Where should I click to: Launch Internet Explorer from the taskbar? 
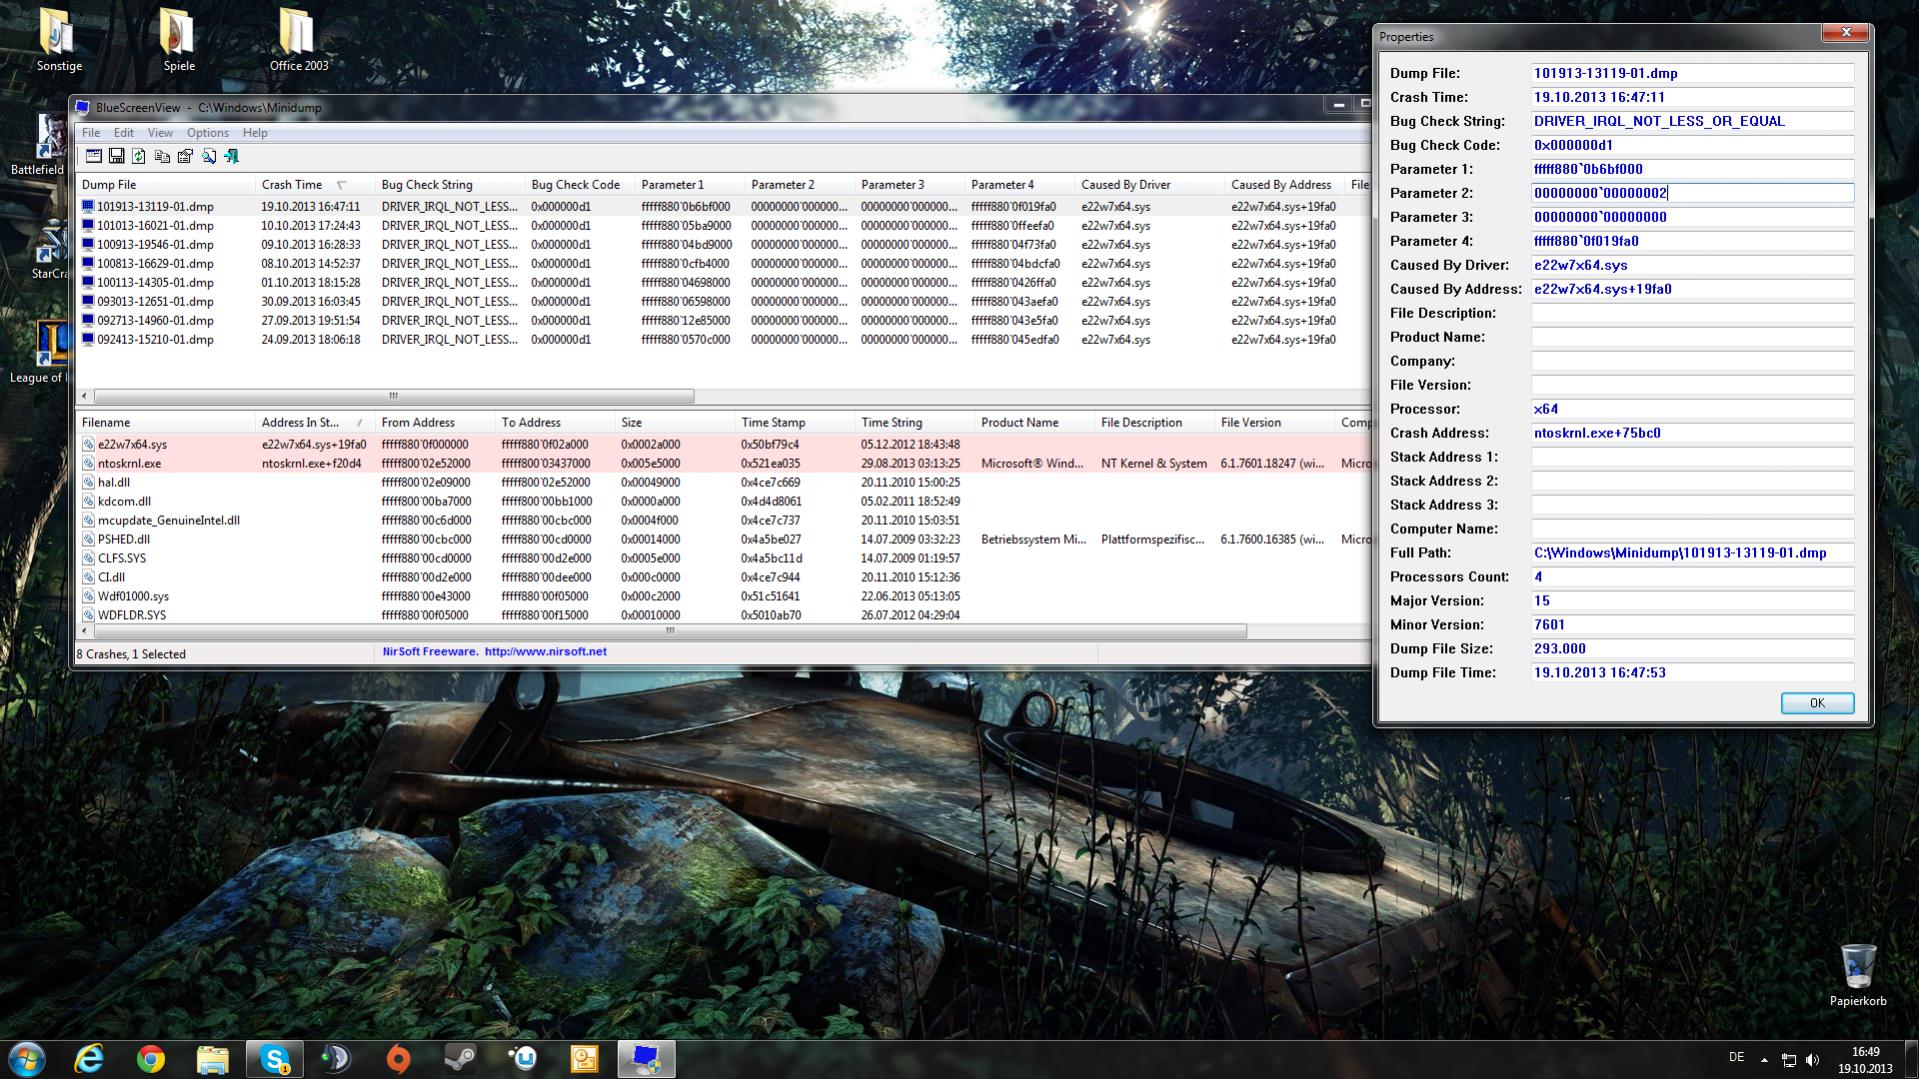point(89,1059)
